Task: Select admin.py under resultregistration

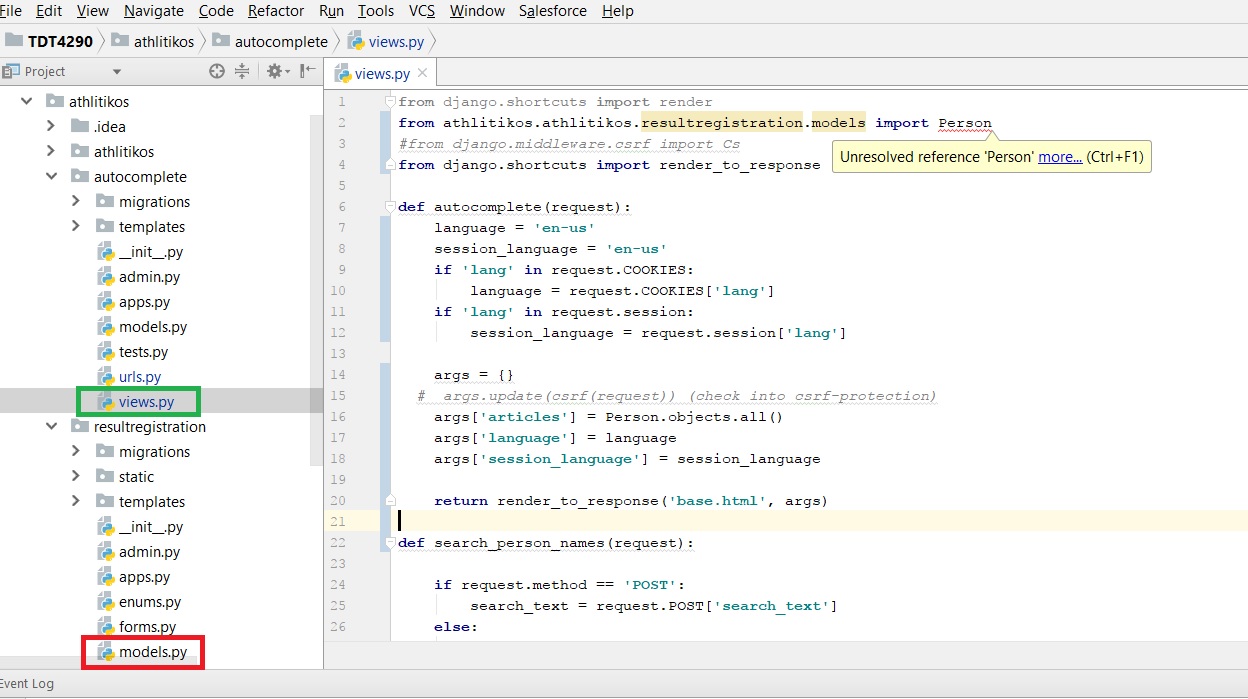Action: coord(139,552)
